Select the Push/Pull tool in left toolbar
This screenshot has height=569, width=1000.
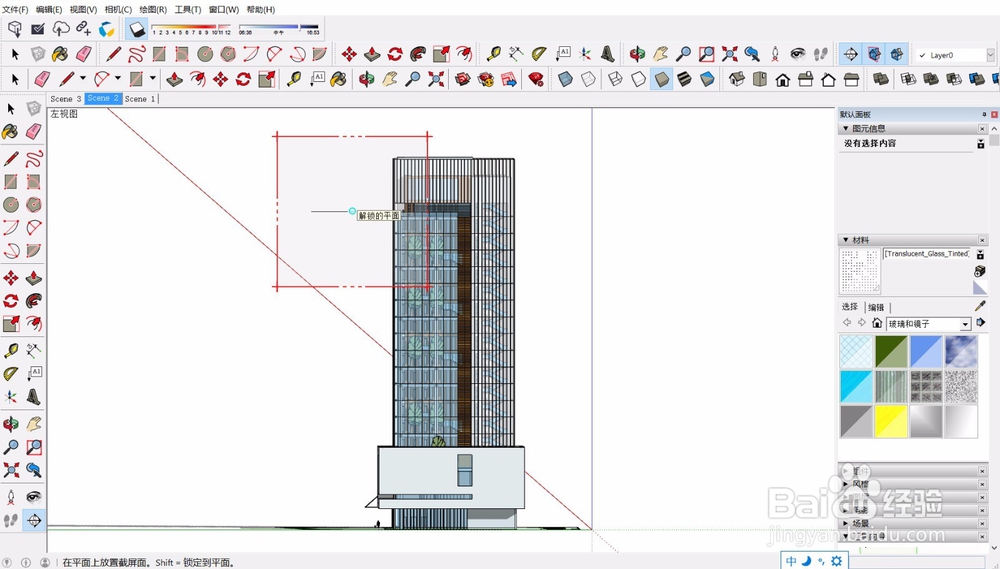[34, 277]
